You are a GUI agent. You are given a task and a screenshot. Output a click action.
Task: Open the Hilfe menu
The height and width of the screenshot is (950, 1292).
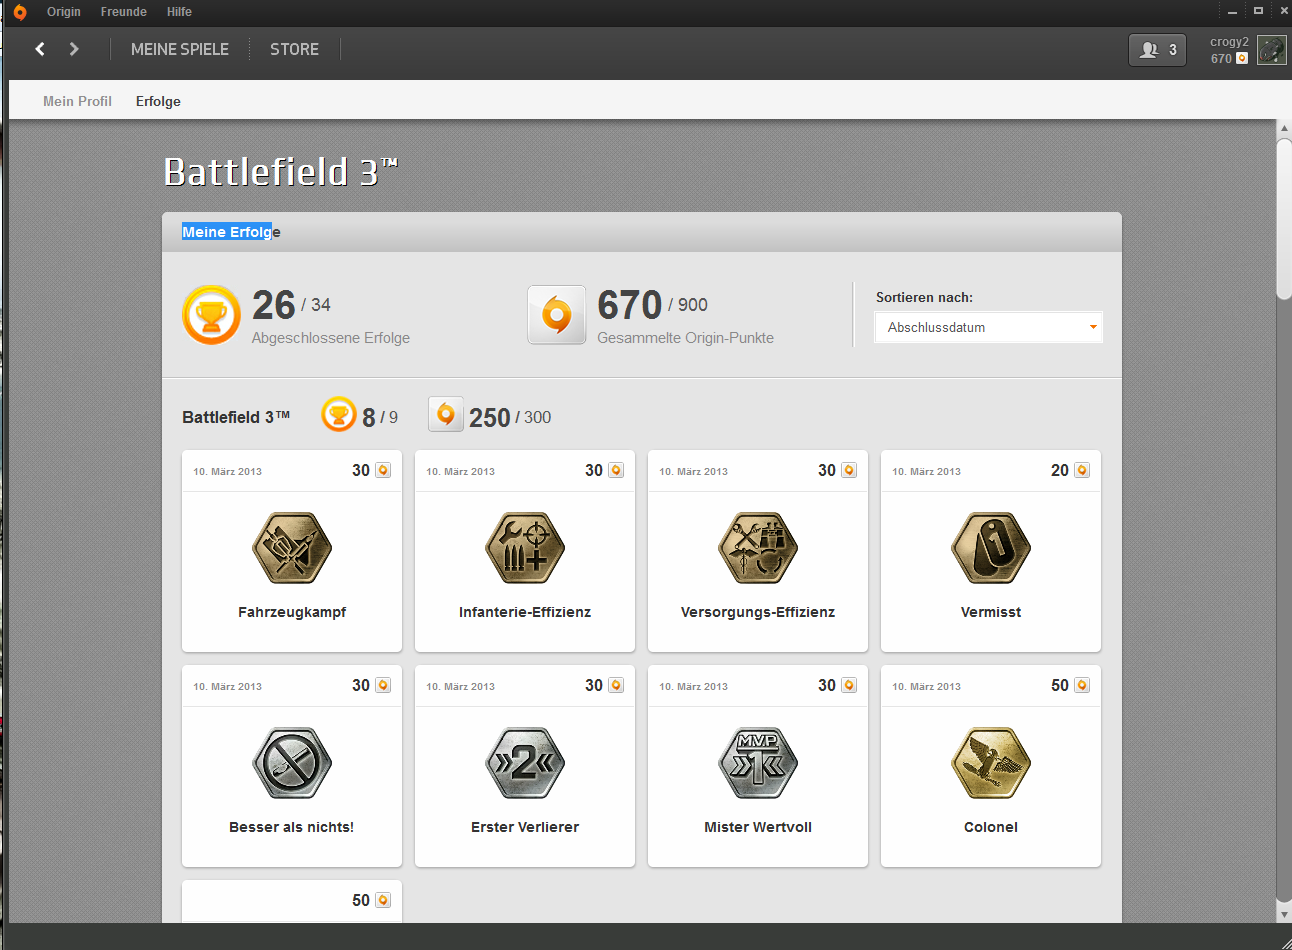[x=179, y=12]
